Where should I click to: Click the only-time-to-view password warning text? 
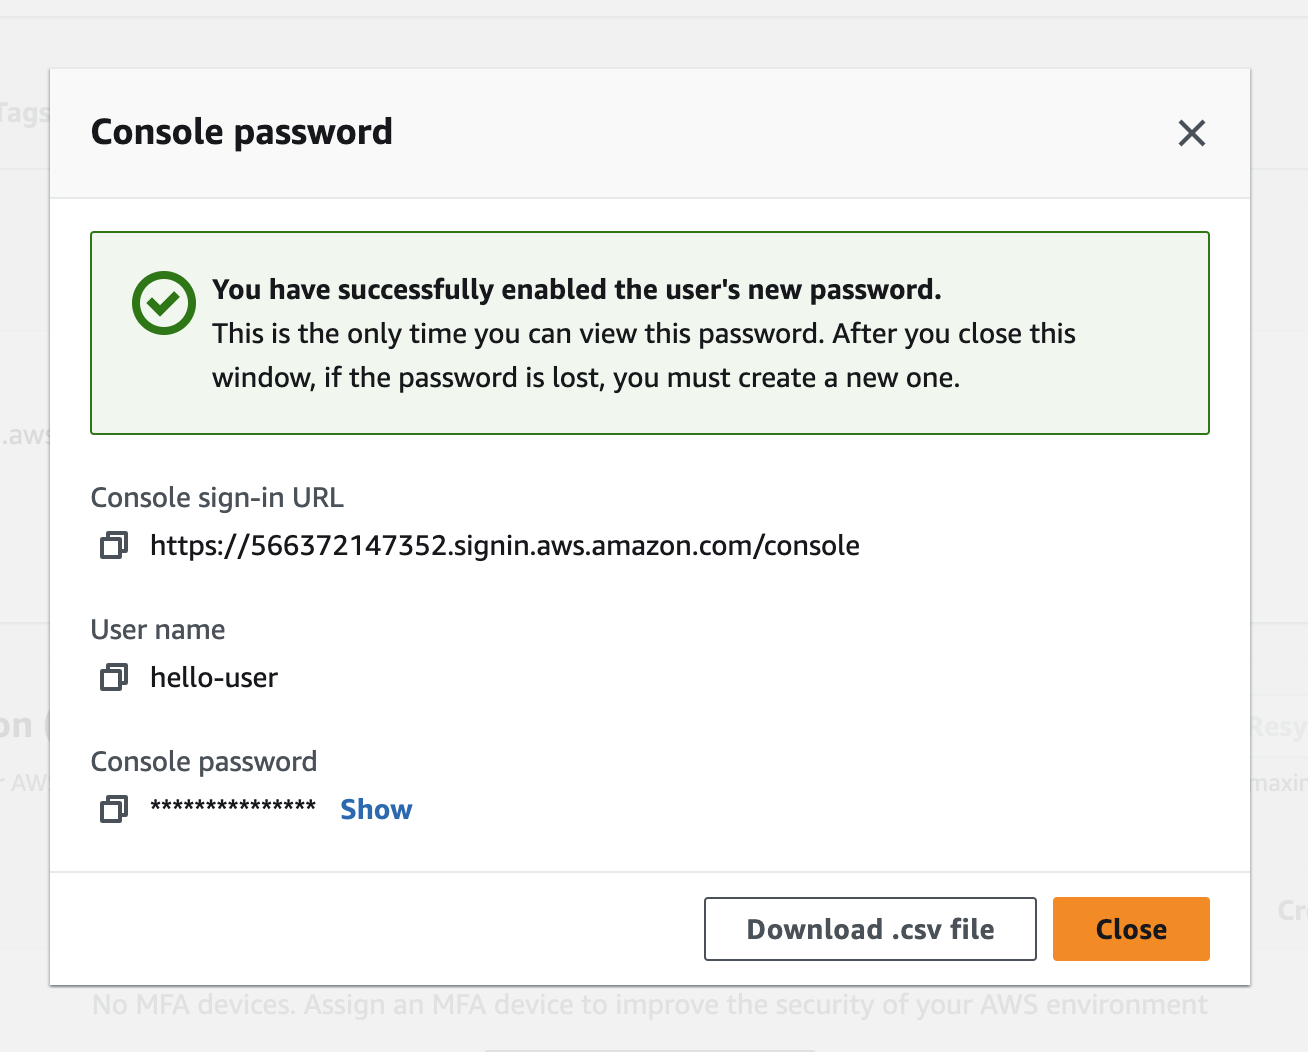(x=643, y=356)
